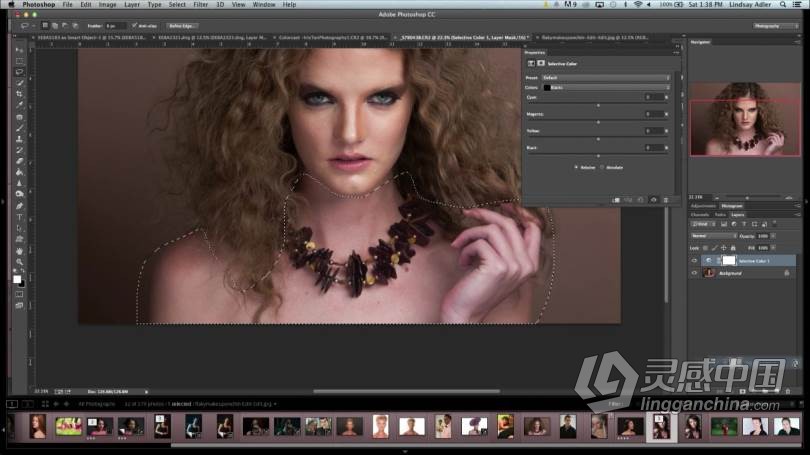Click the Feather input field

115,26
